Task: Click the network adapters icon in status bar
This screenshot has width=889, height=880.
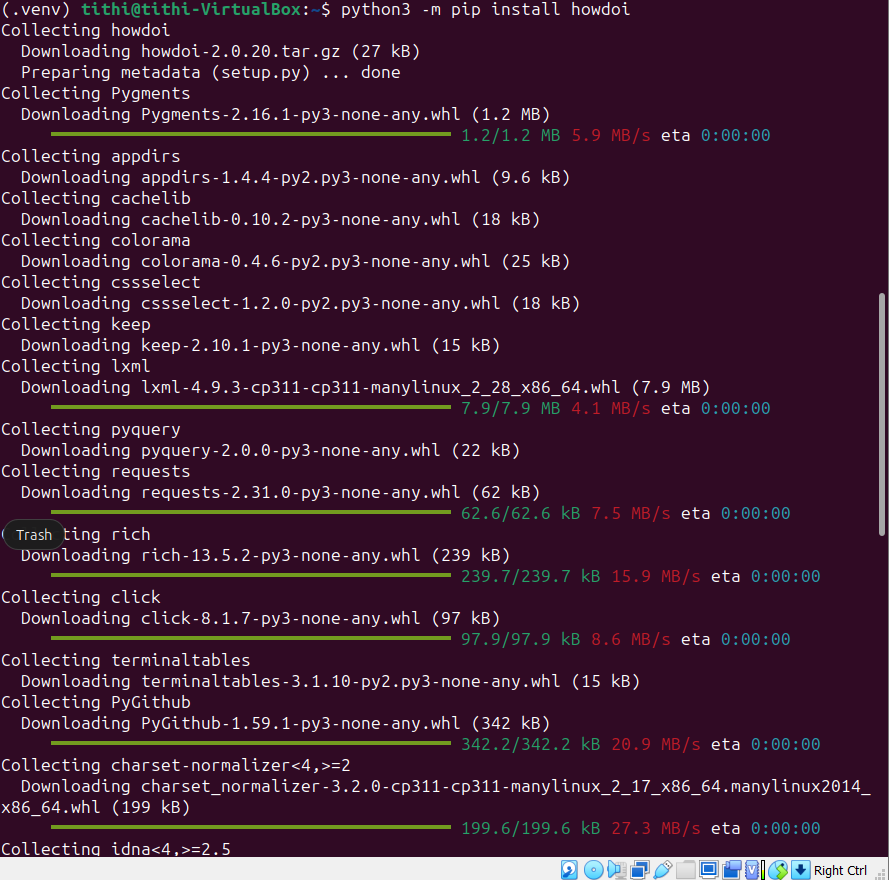Action: [x=641, y=869]
